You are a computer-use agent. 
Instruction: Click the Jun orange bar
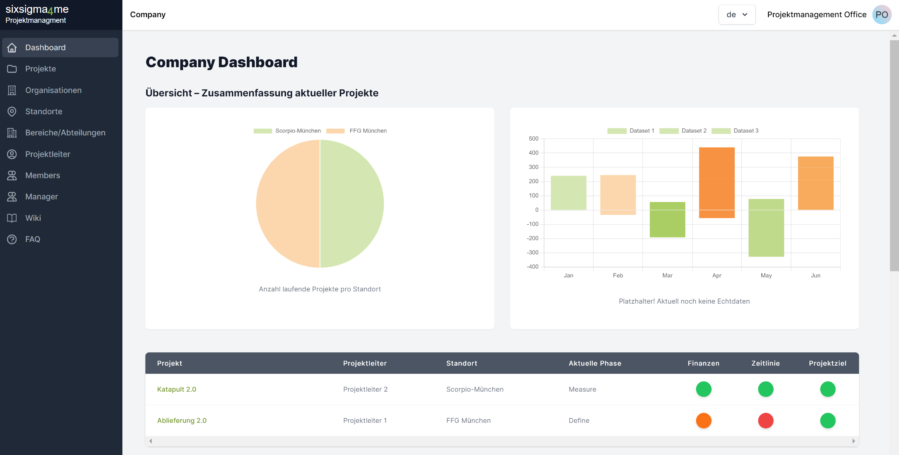[x=815, y=183]
